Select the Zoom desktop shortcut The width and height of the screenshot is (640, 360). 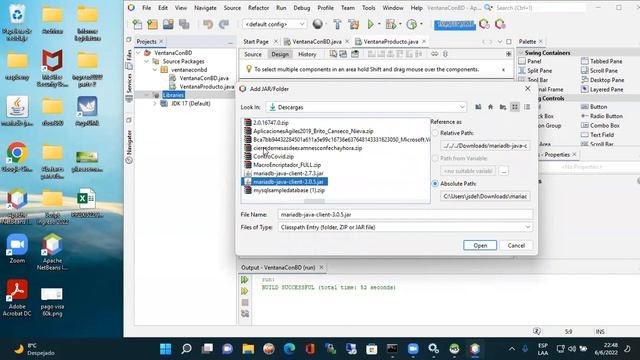click(17, 249)
